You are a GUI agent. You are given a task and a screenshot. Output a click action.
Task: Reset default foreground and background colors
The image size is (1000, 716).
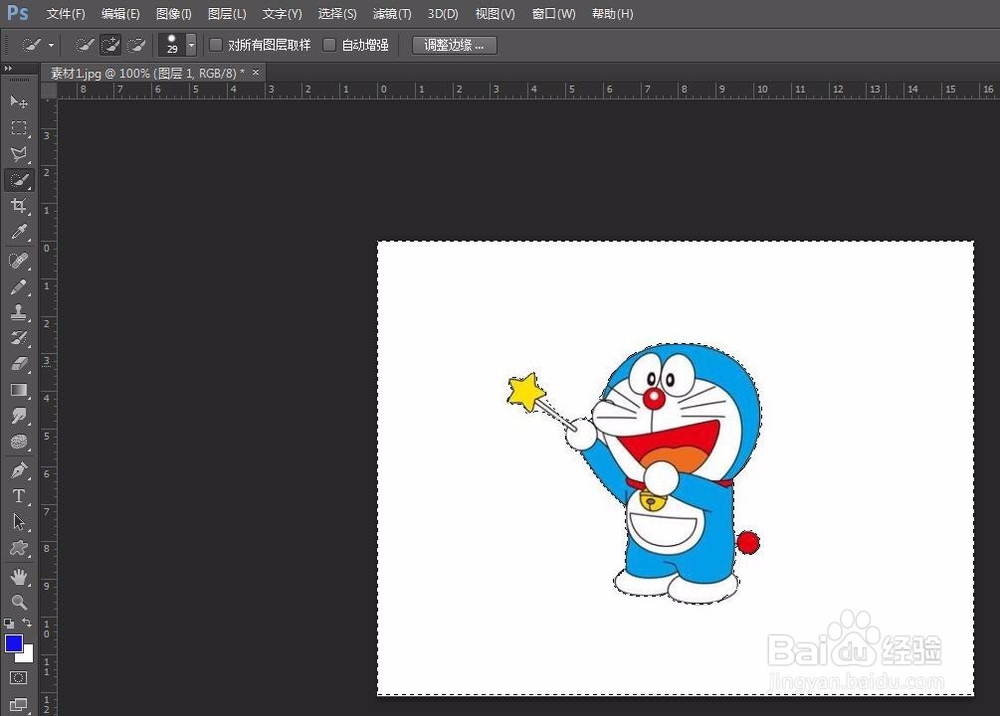[x=9, y=624]
